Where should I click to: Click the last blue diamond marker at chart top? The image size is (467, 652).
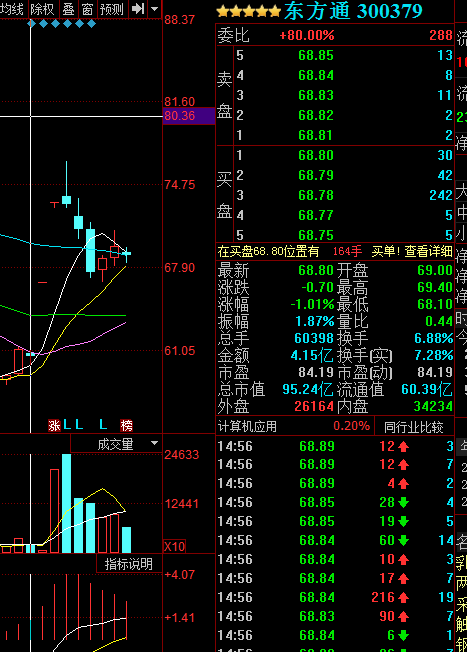(91, 24)
